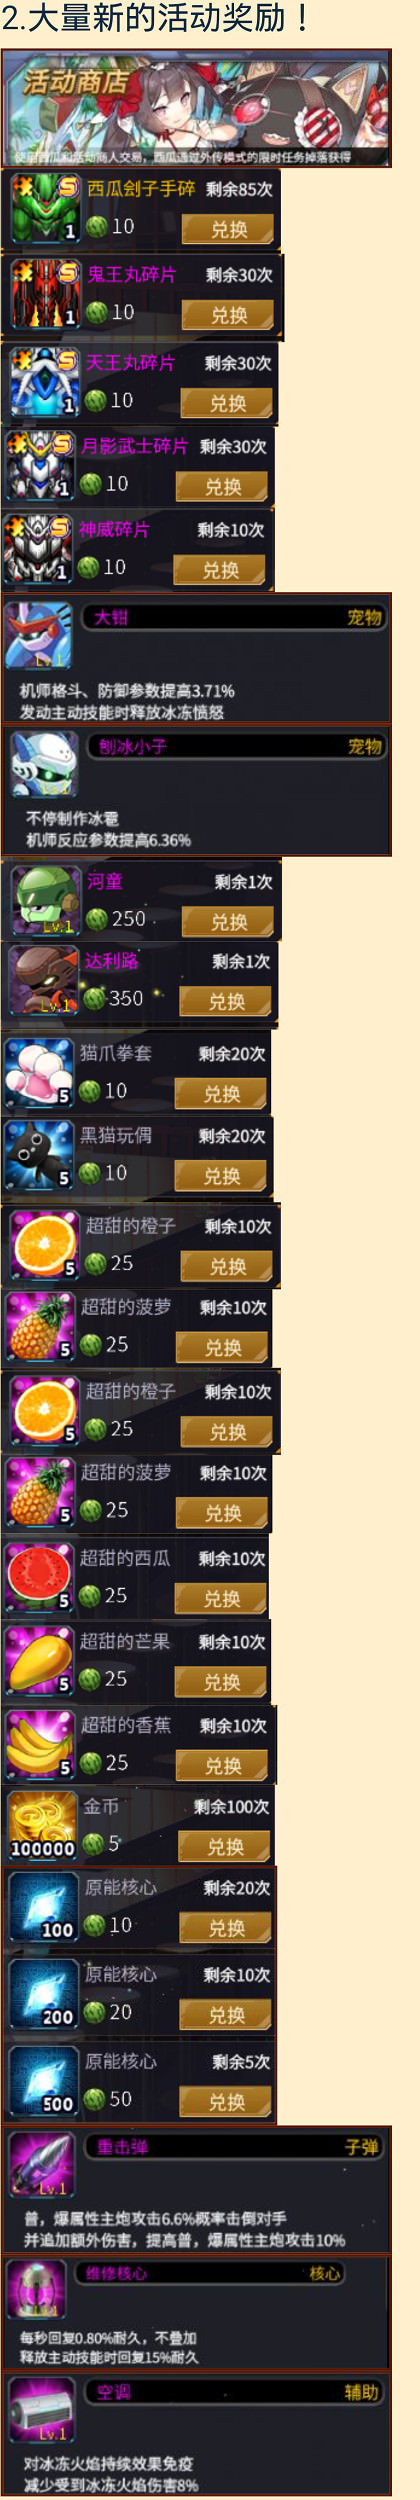Click the 超甜的芒果 mango icon
Screen dimensions: 420x2500
[x=40, y=1661]
